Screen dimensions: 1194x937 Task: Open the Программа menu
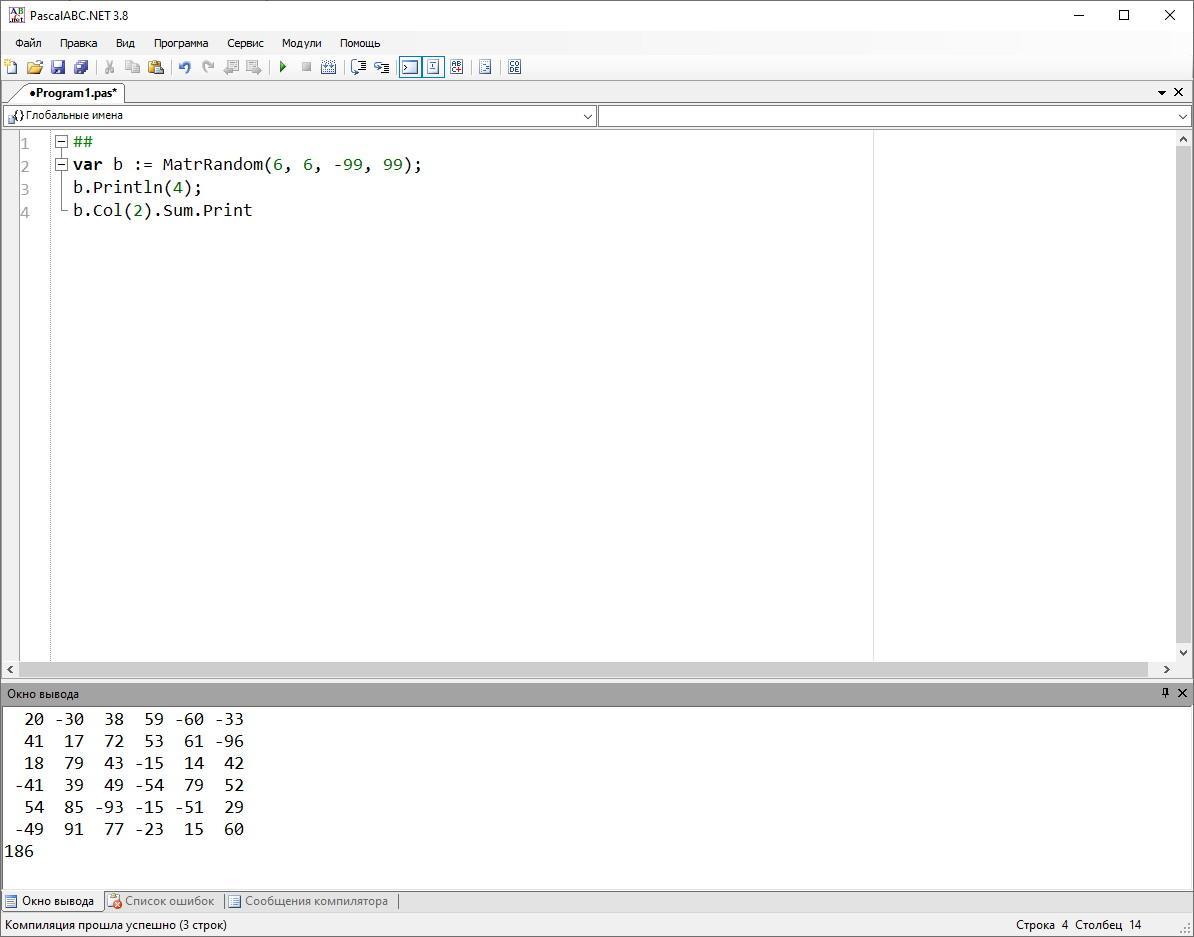180,43
